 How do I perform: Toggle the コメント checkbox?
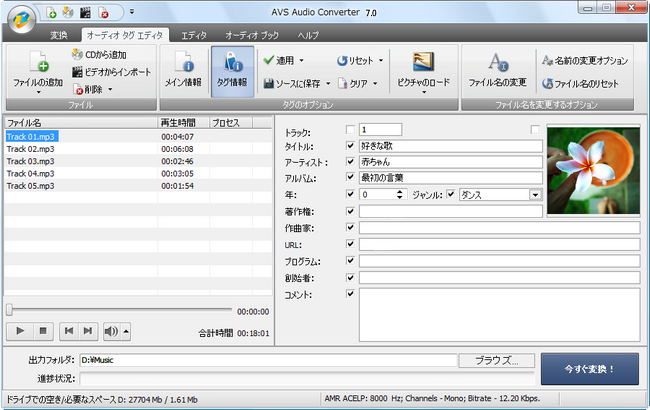pyautogui.click(x=350, y=294)
